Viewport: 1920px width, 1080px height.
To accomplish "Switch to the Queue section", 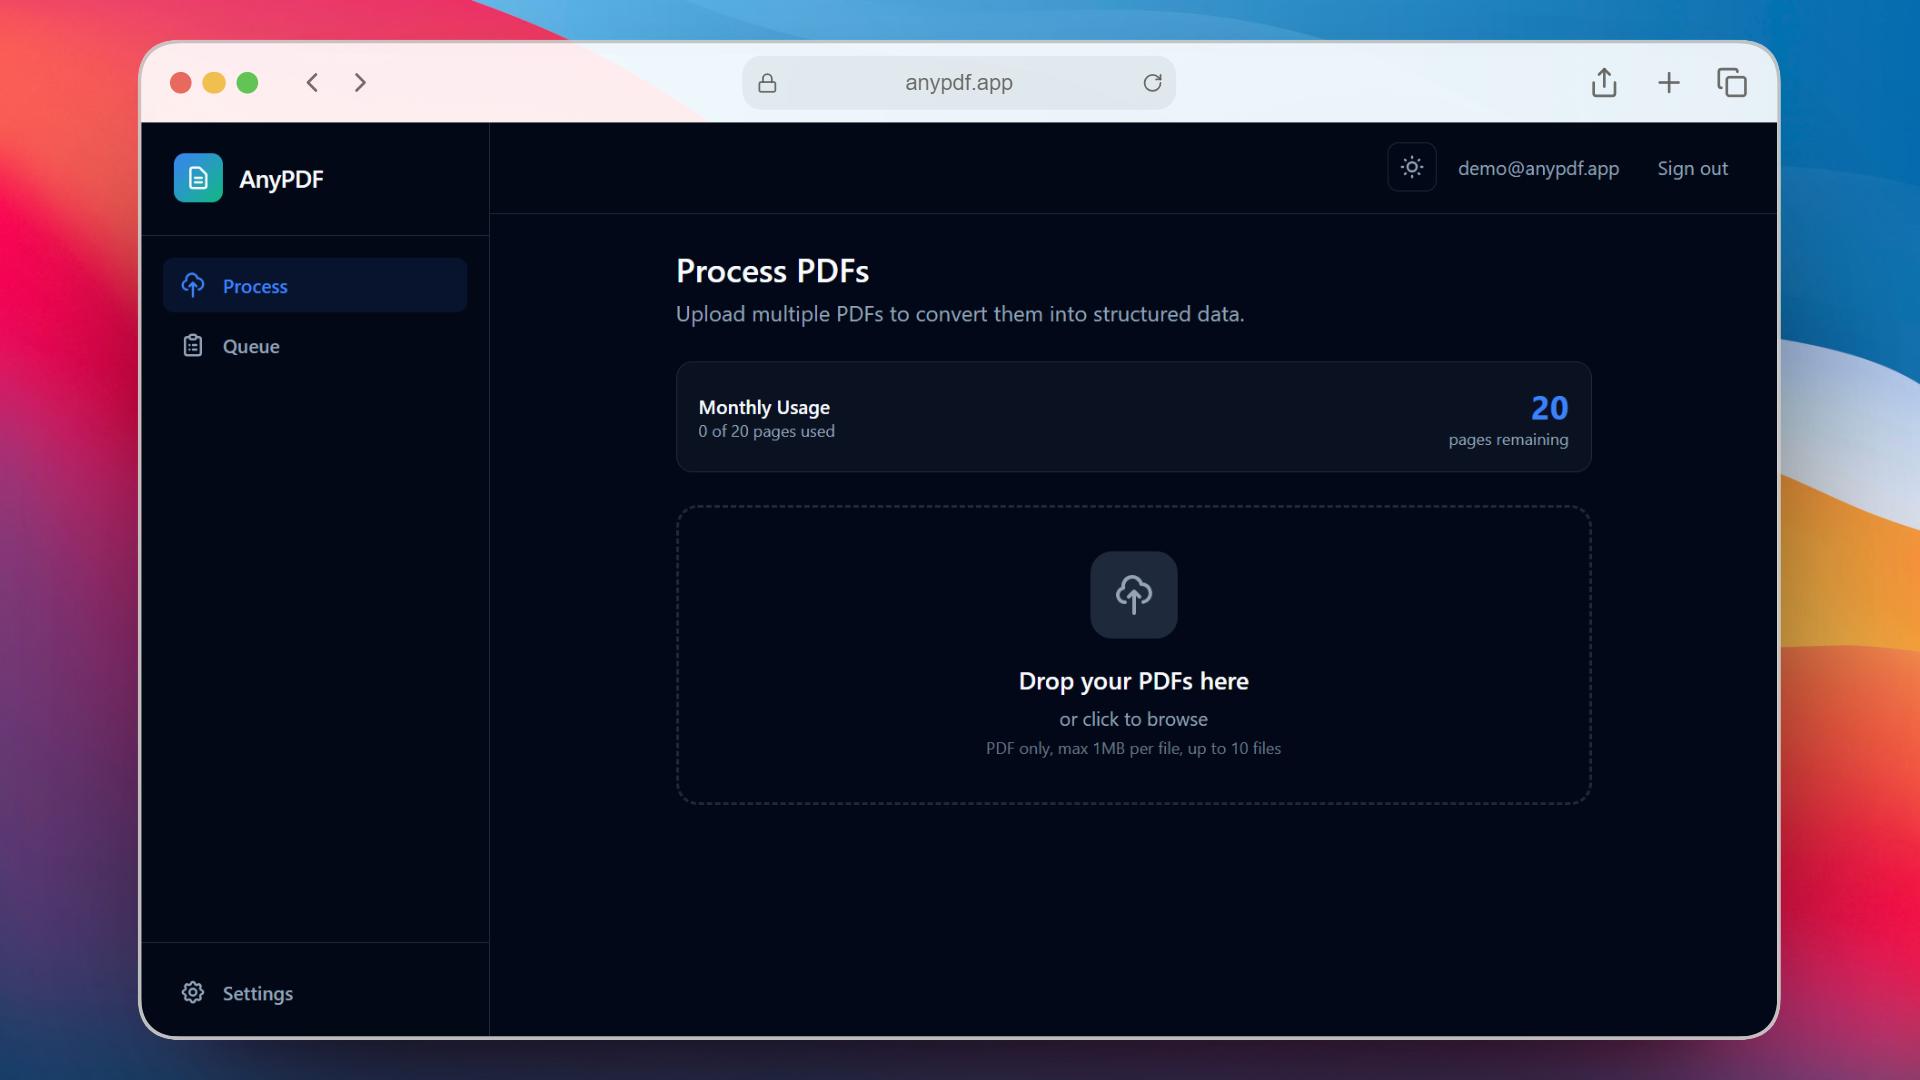I will tap(250, 345).
